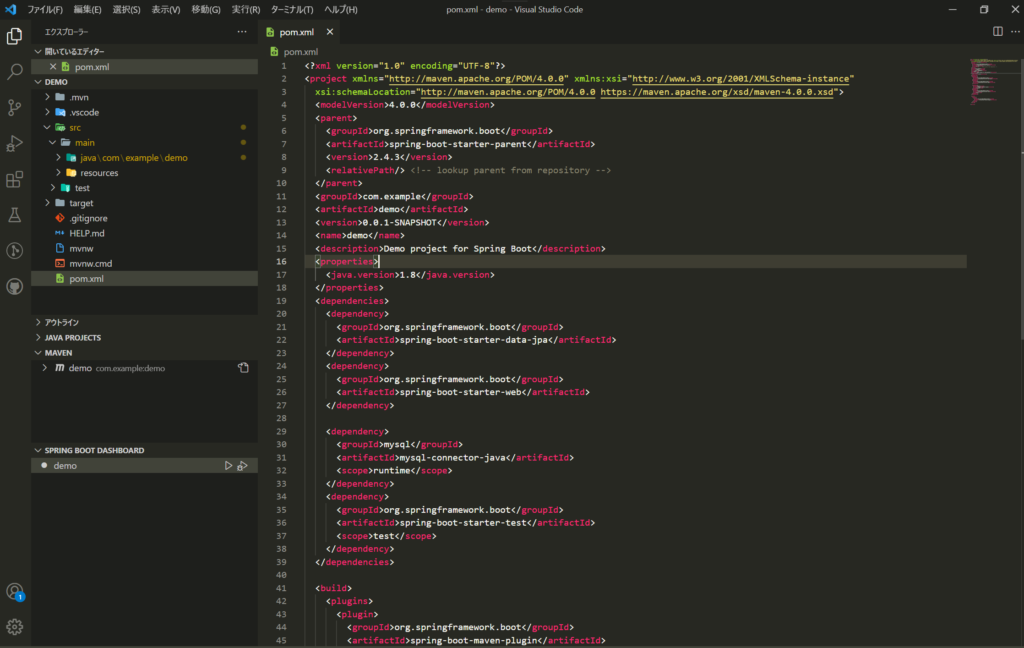
Task: Open the HELP.md file
Action: (x=144, y=233)
